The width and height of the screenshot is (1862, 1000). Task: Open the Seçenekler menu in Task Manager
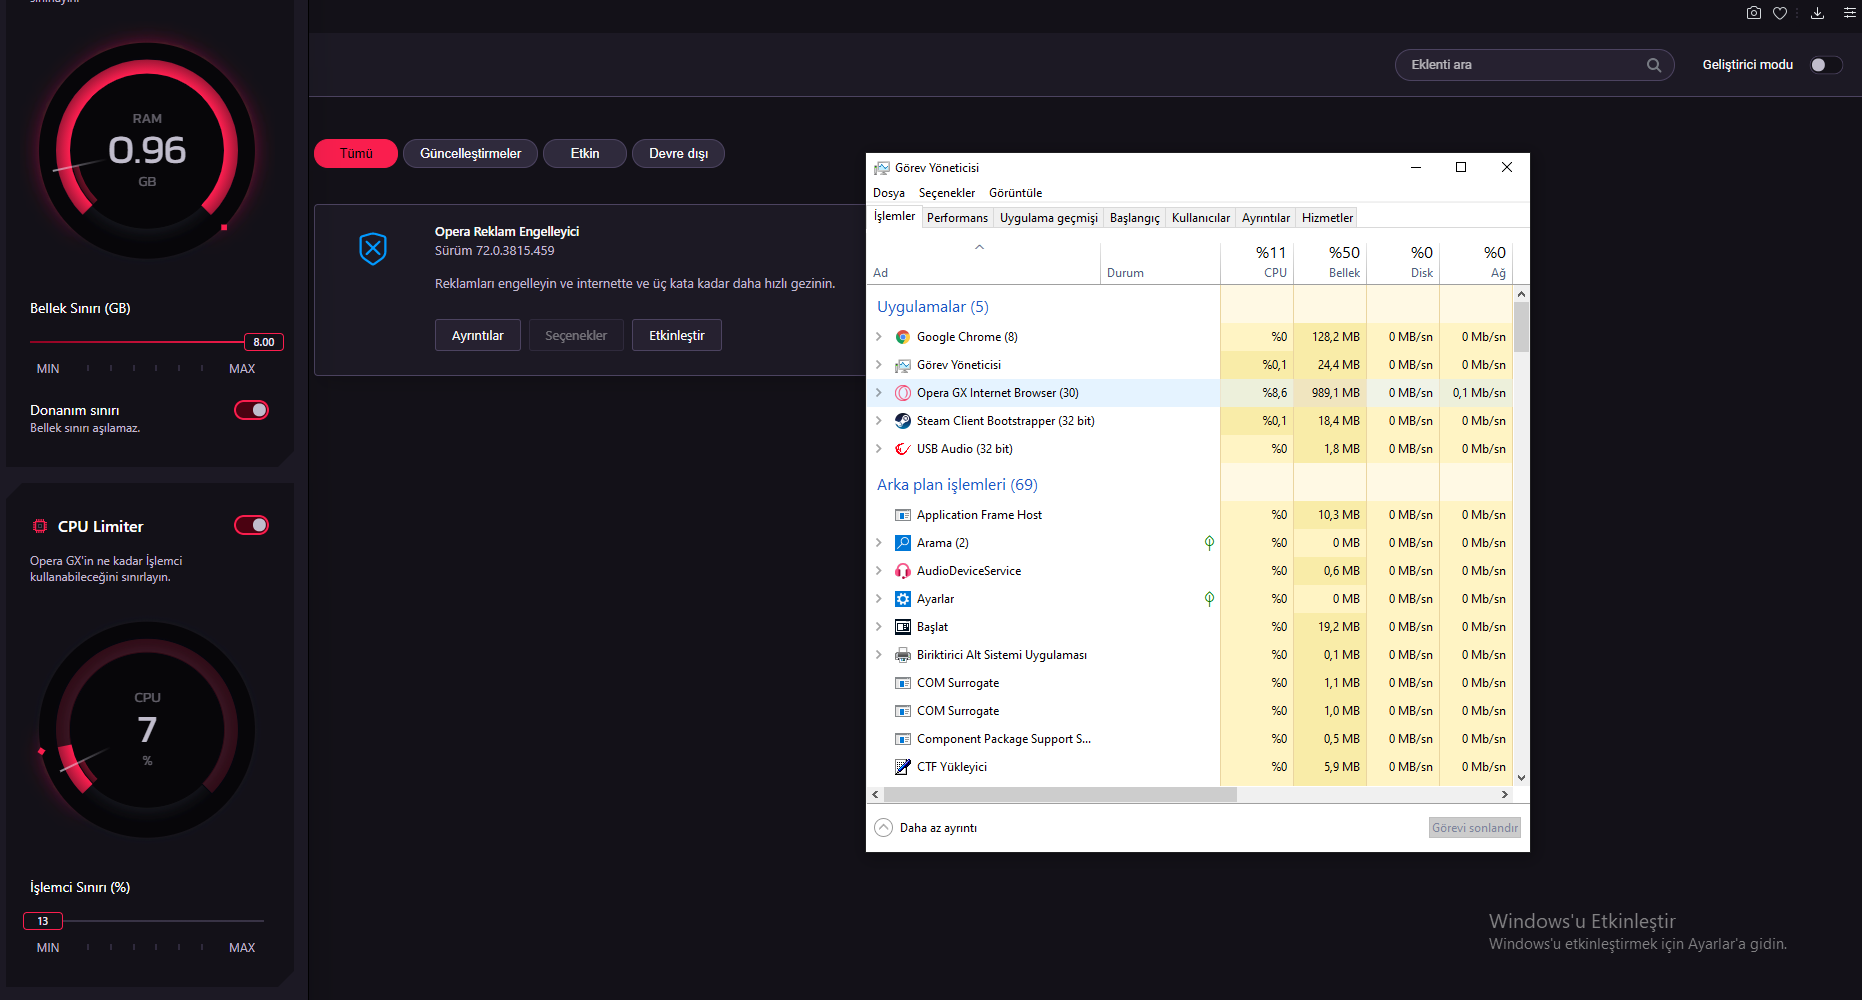point(947,193)
